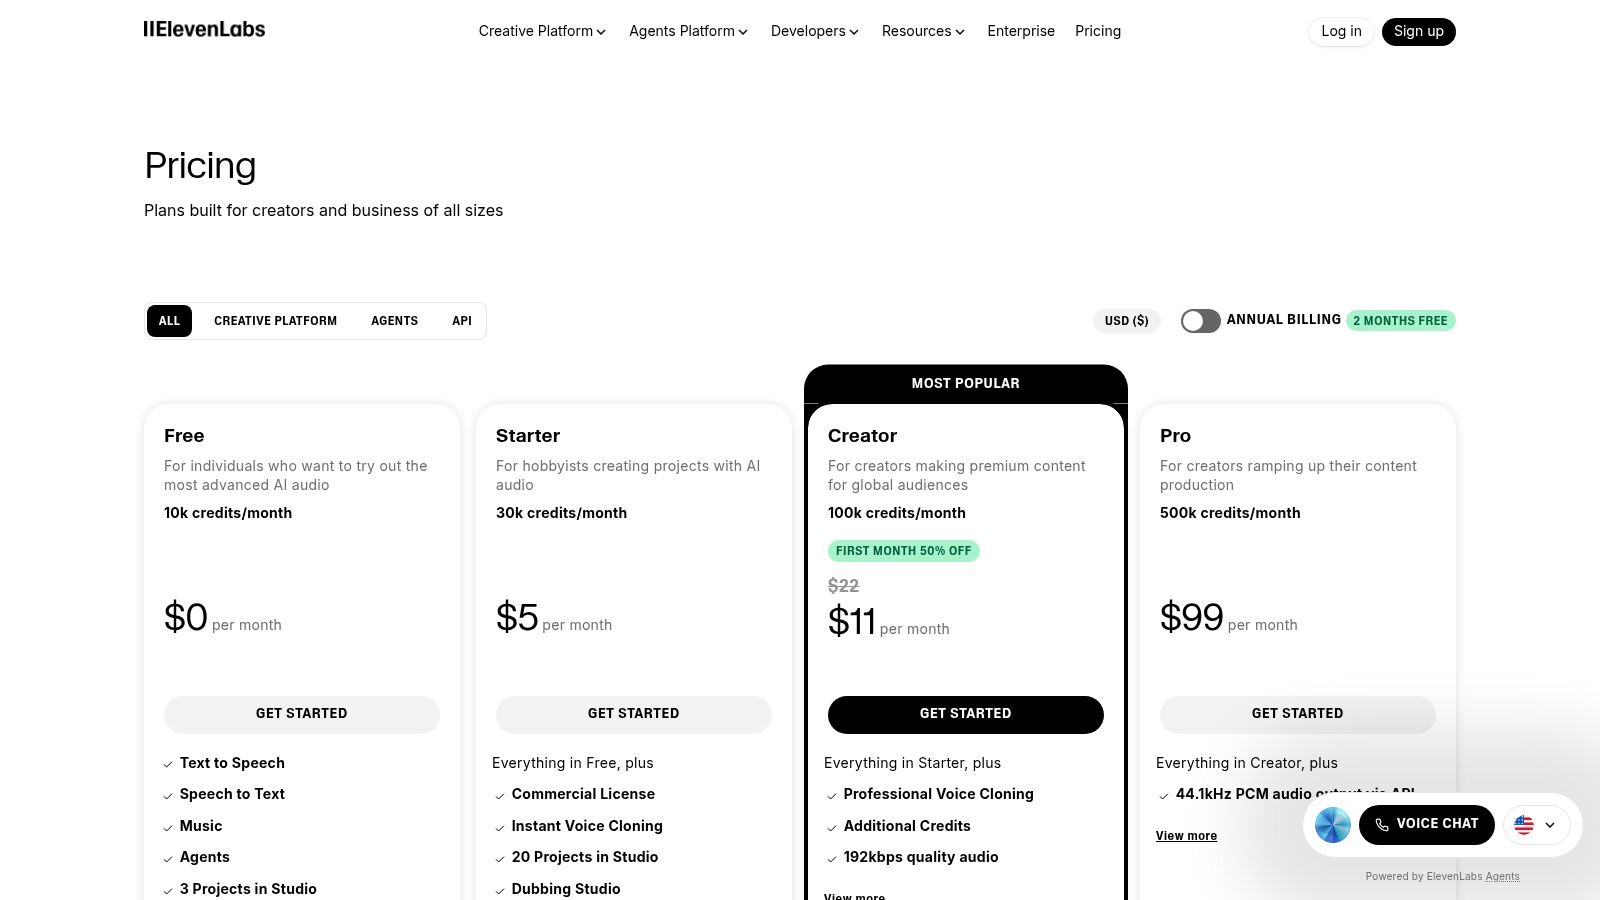The image size is (1600, 900).
Task: Click the Agents footer link
Action: pyautogui.click(x=1502, y=876)
